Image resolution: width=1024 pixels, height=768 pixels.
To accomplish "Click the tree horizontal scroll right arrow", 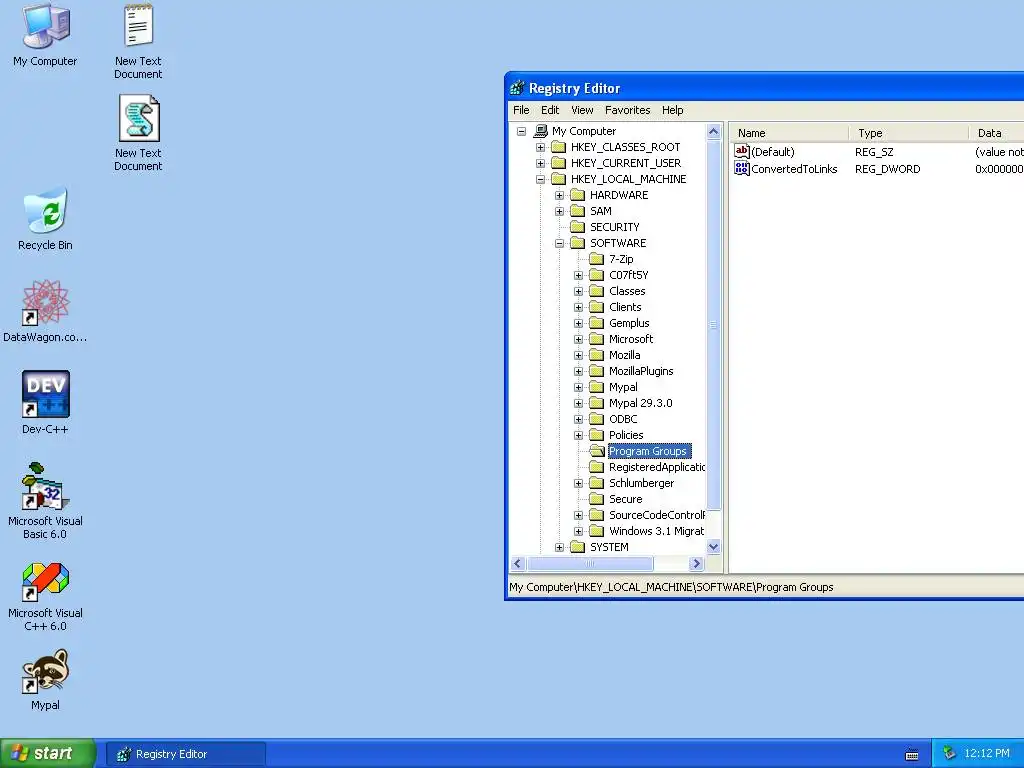I will pos(697,564).
